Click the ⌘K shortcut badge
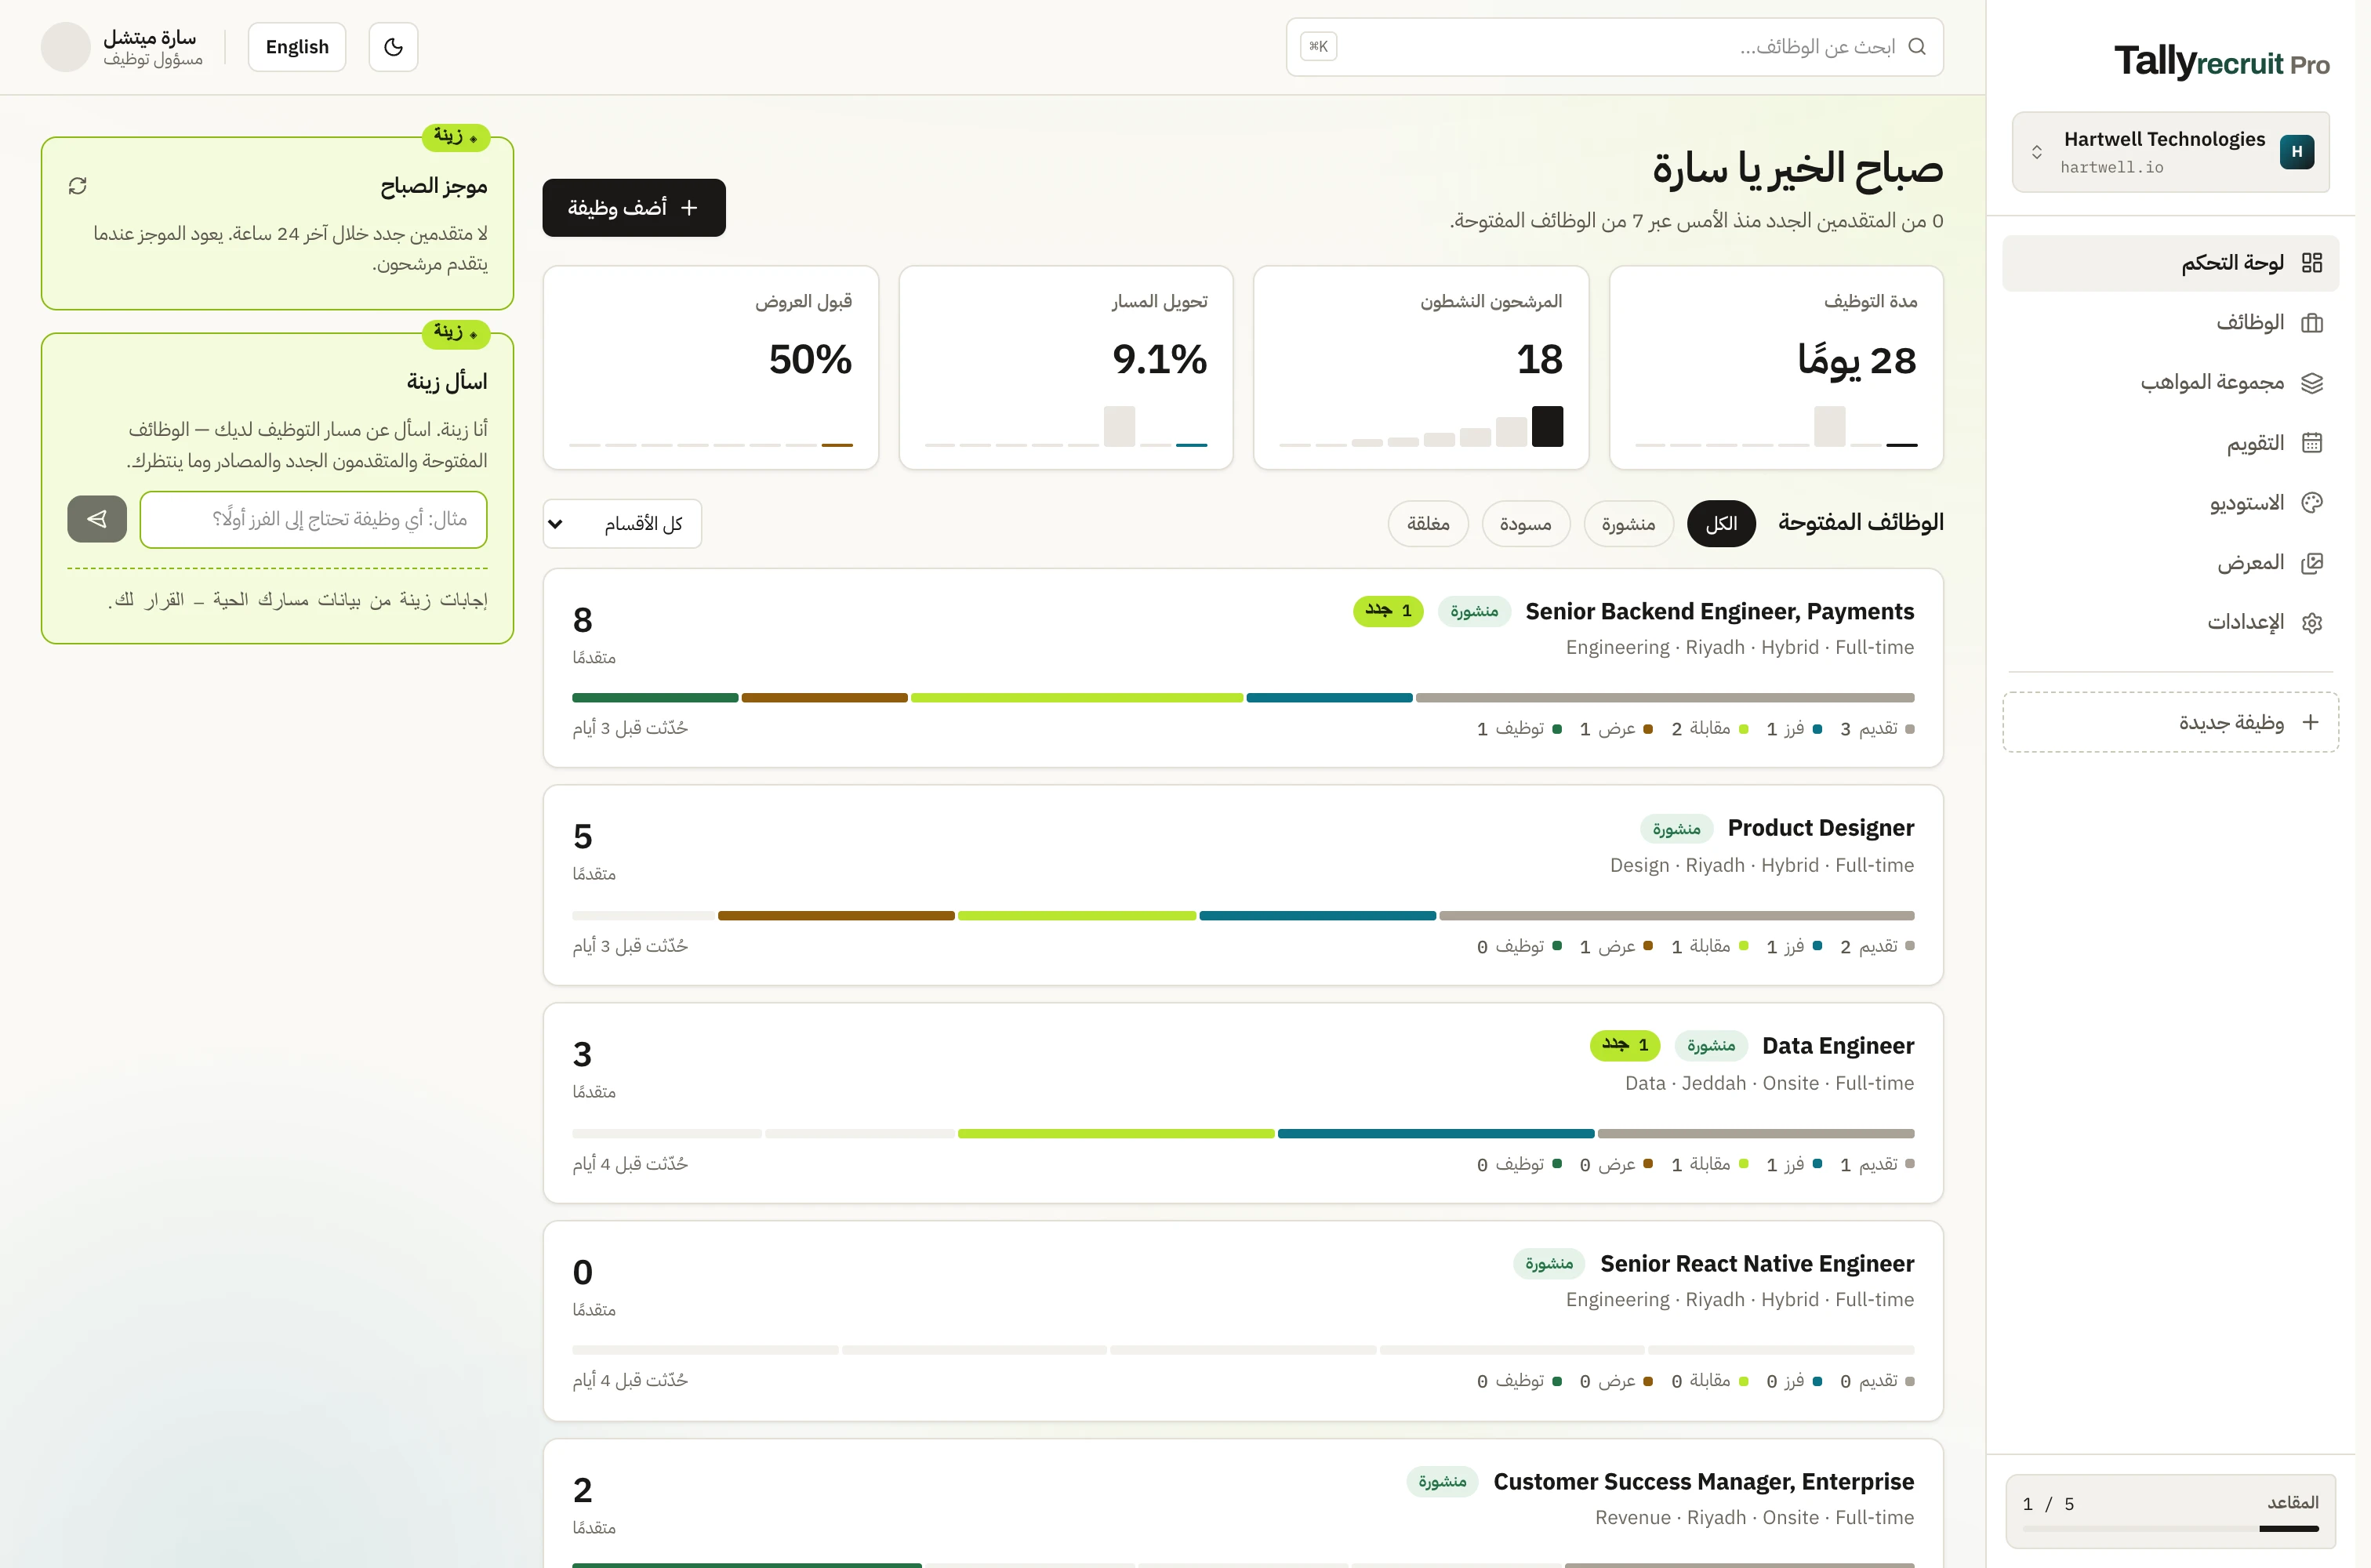Image resolution: width=2371 pixels, height=1568 pixels. [1318, 47]
